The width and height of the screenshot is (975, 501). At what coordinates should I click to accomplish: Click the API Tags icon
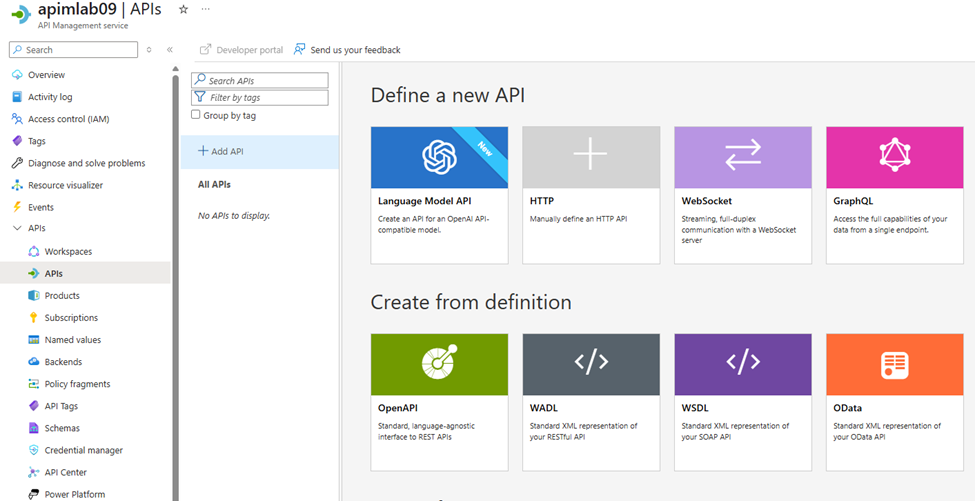[x=34, y=406]
